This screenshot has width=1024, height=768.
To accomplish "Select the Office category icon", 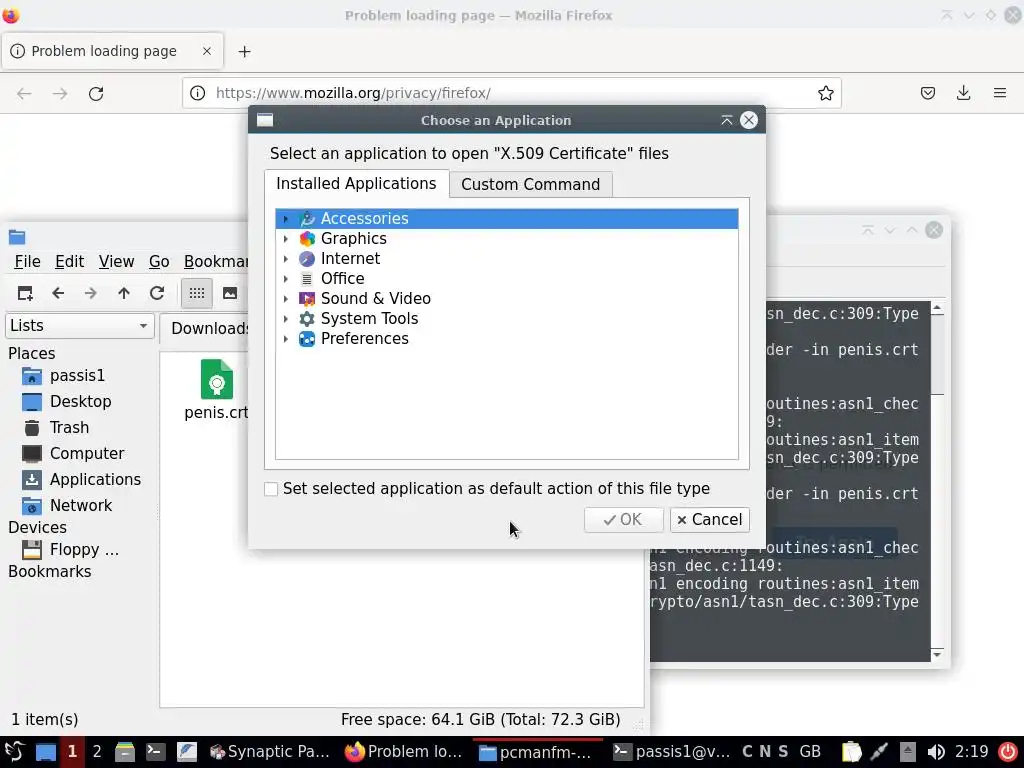I will tap(307, 279).
